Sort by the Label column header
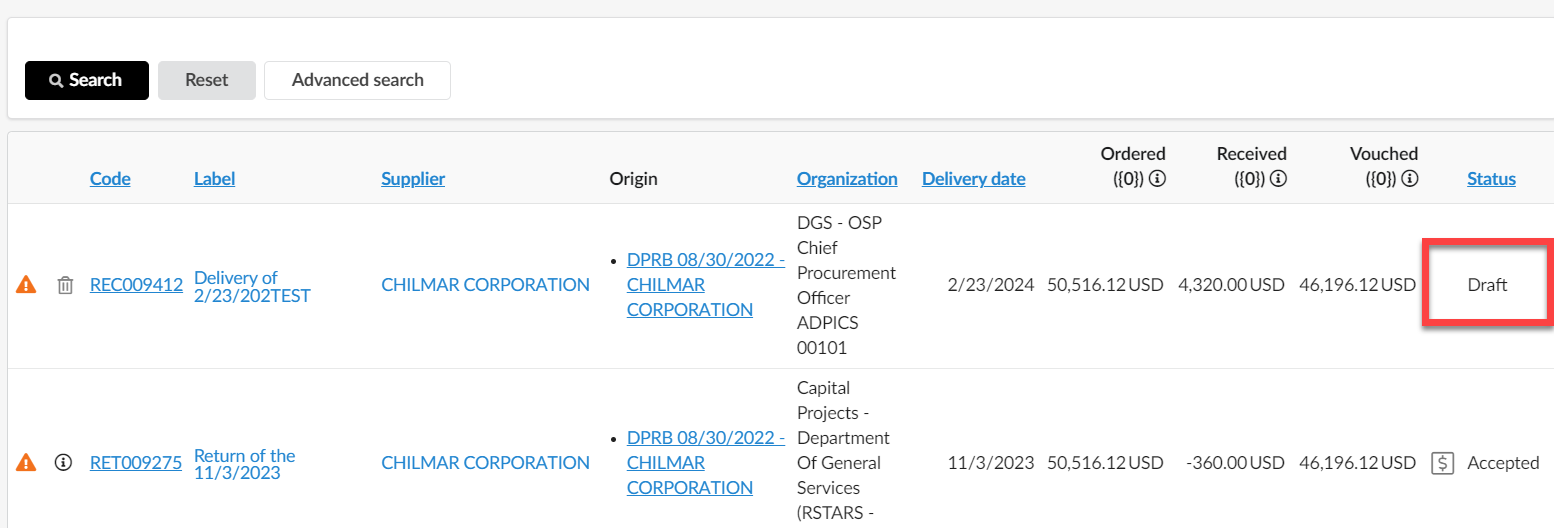Screen dimensions: 1554x528 (x=215, y=179)
